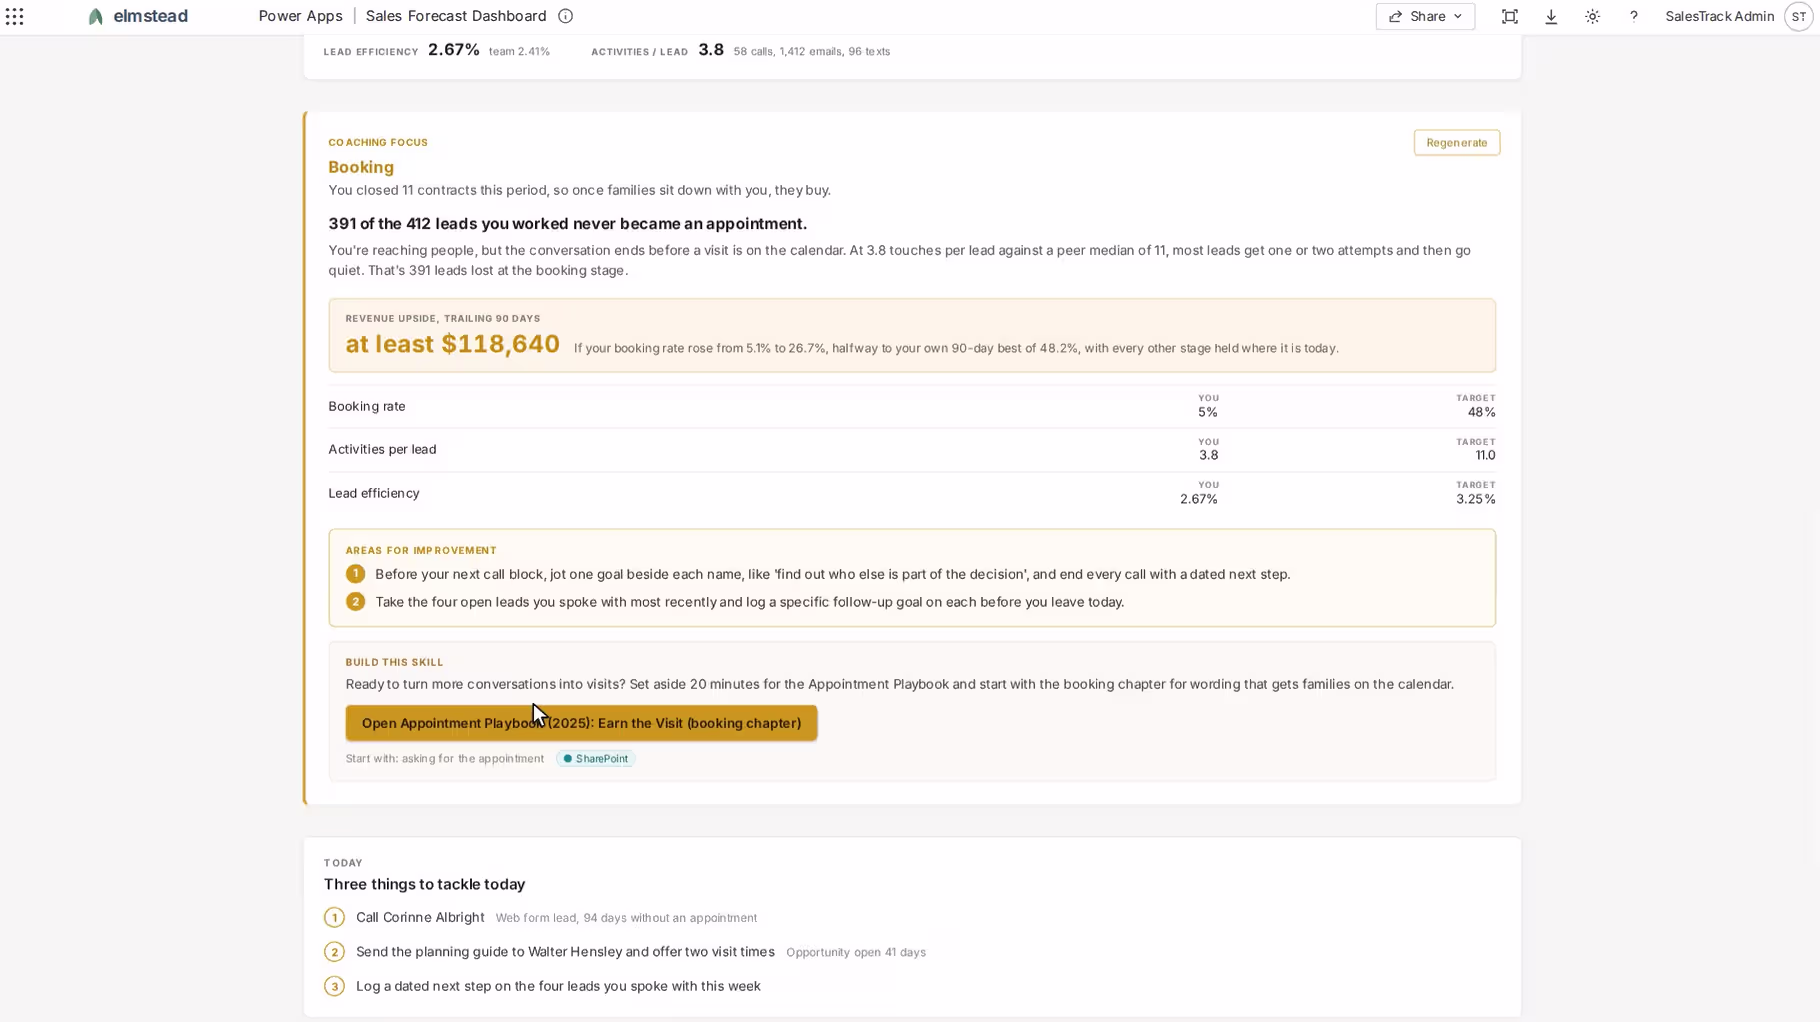Open the help question mark

1633,16
